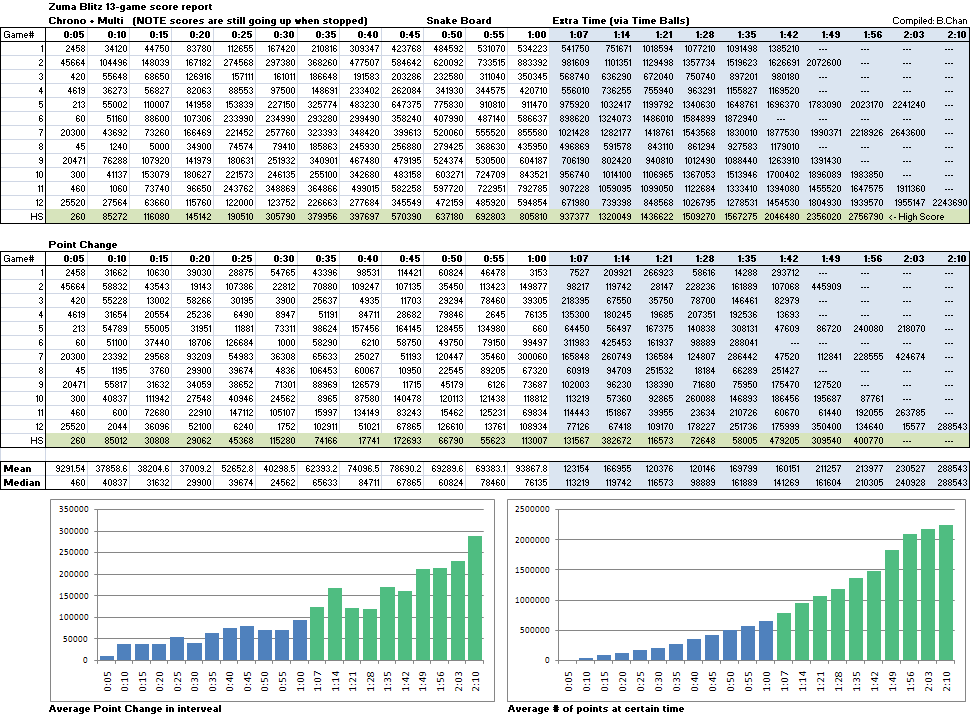This screenshot has width=970, height=719.
Task: Click the Median value 240928
Action: pyautogui.click(x=910, y=483)
